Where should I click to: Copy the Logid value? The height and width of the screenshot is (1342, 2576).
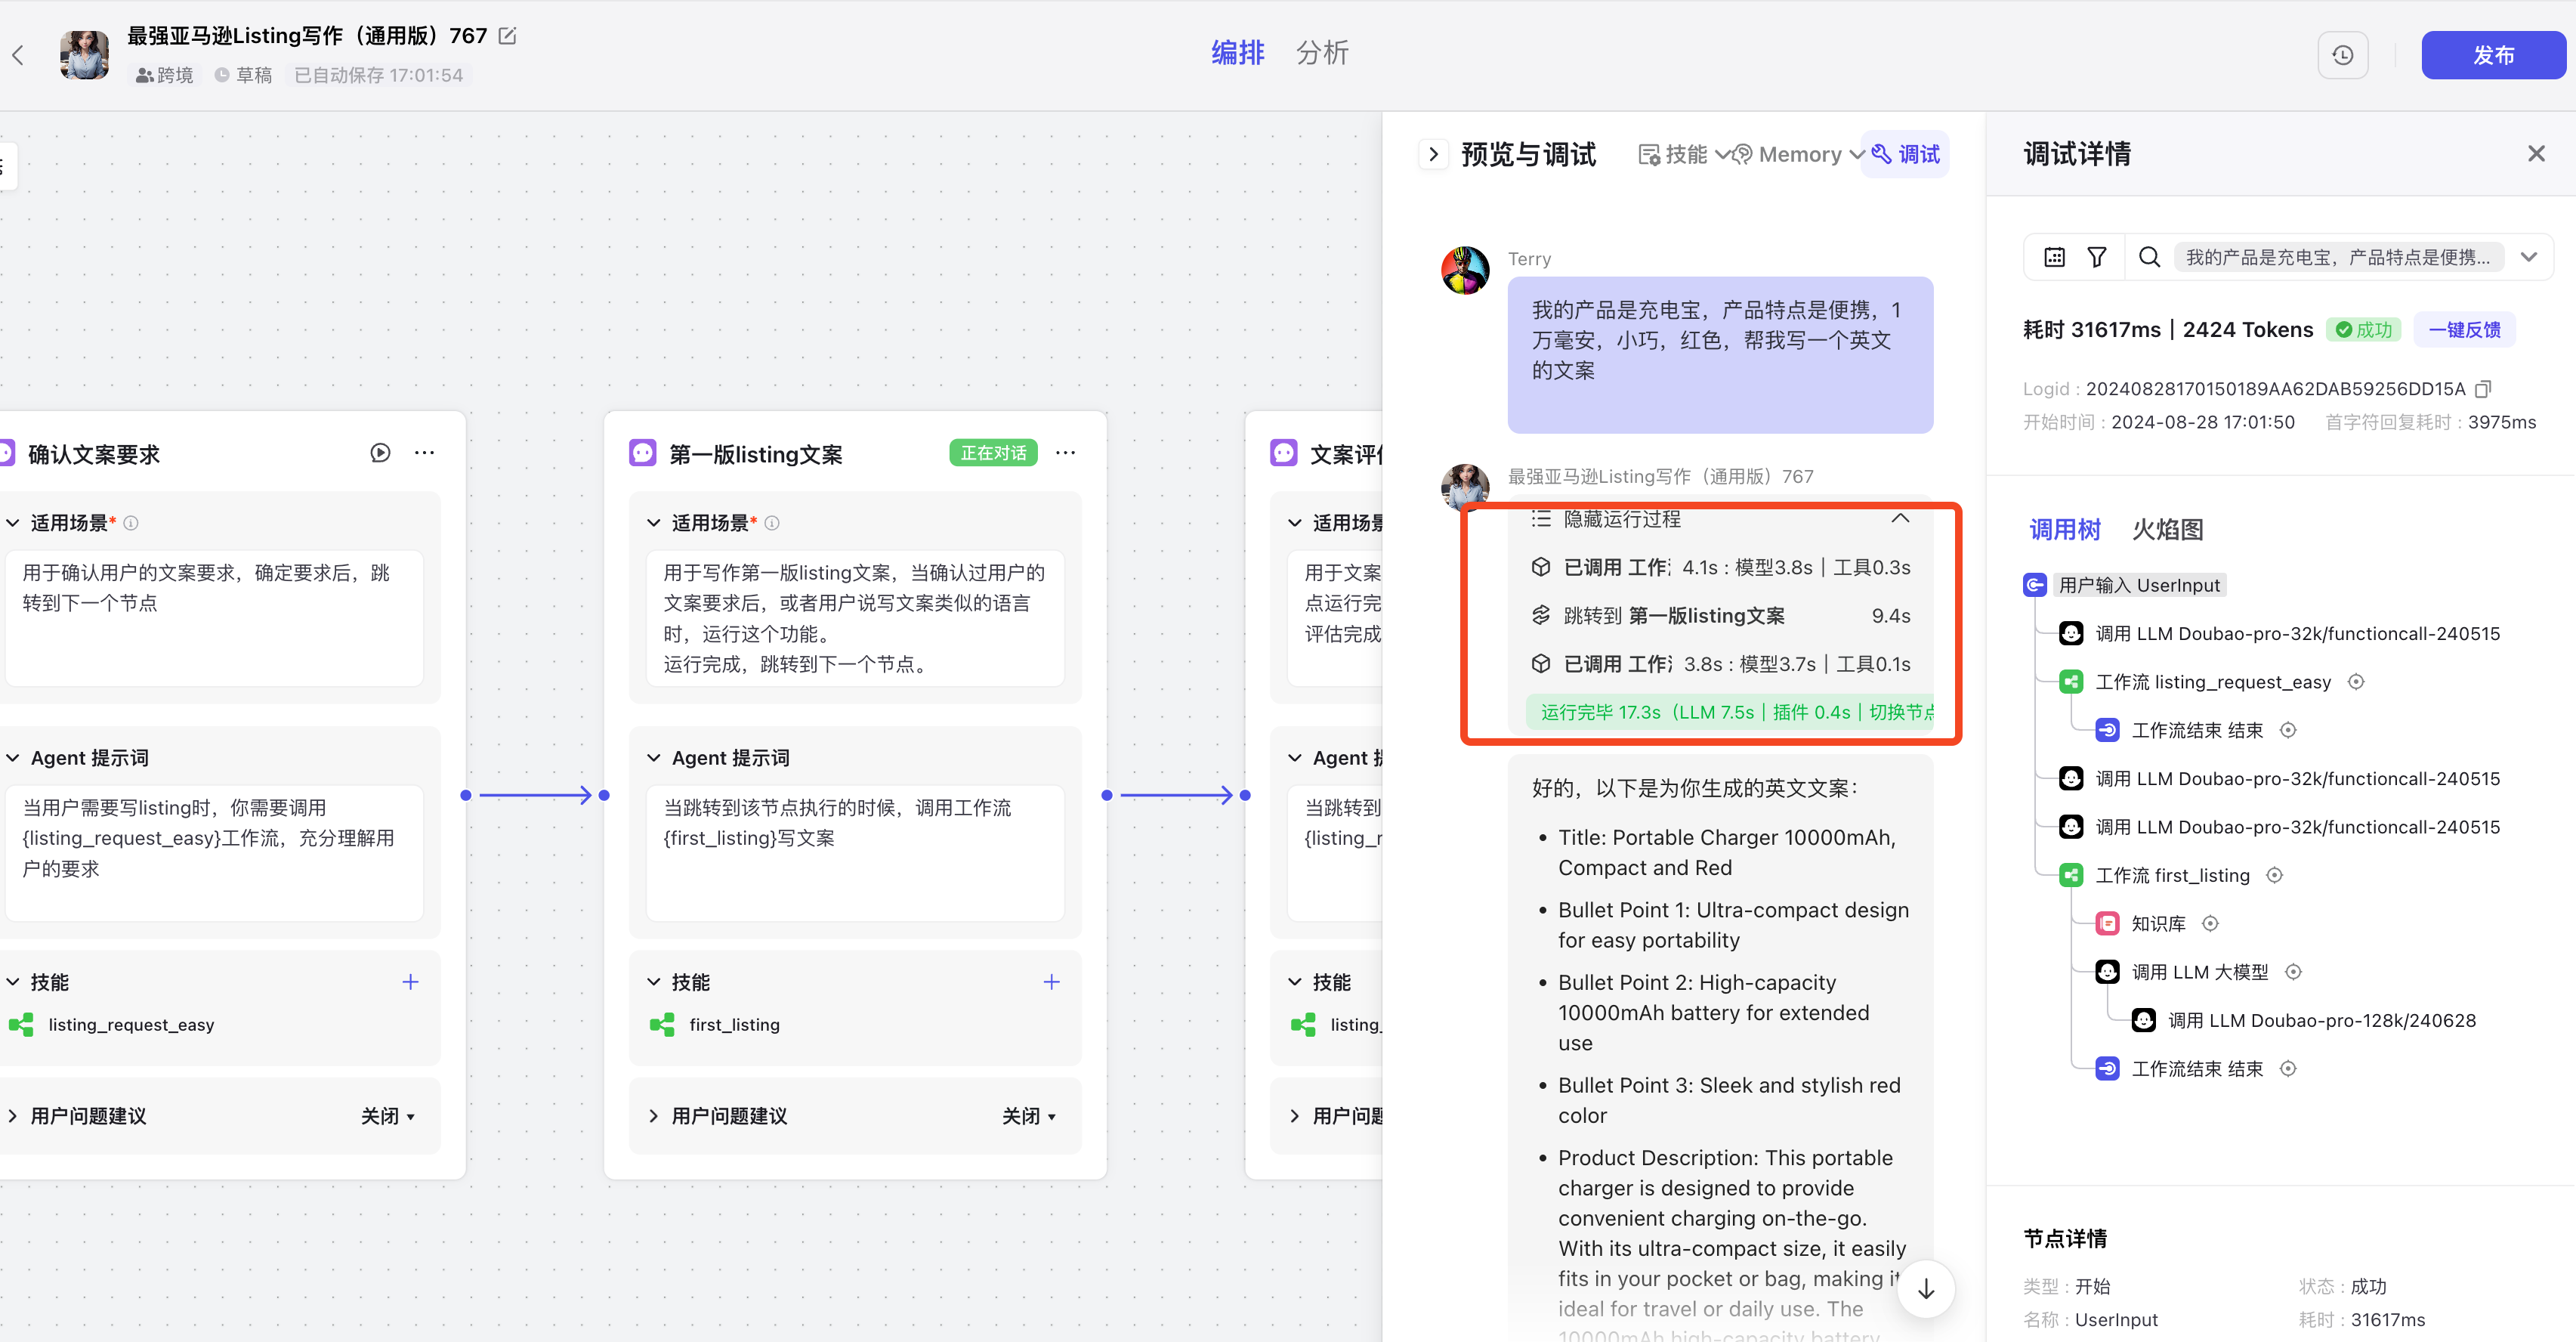(x=2483, y=388)
